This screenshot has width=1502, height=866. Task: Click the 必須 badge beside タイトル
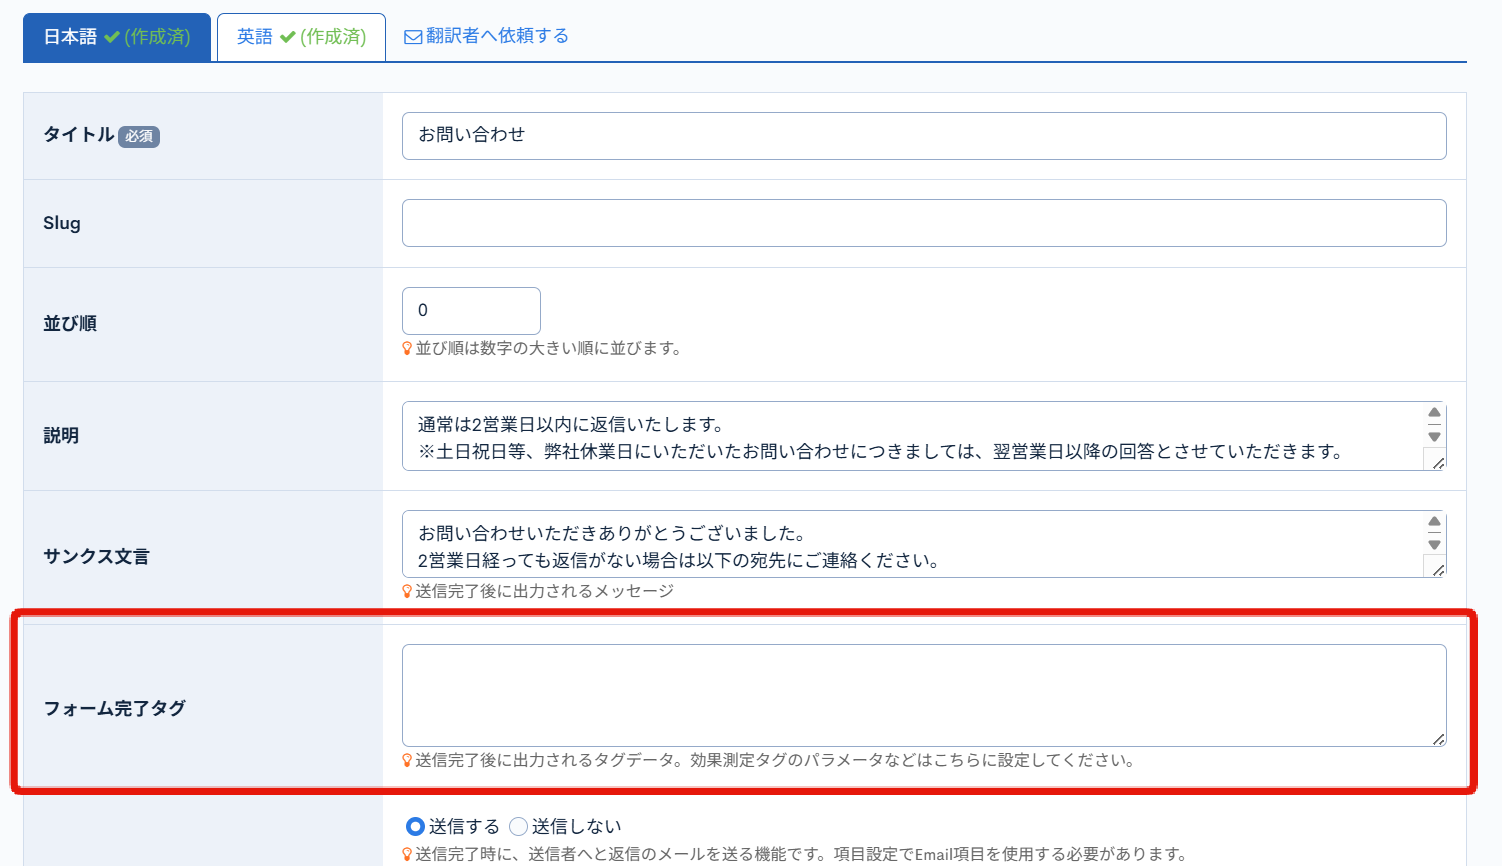tap(139, 136)
